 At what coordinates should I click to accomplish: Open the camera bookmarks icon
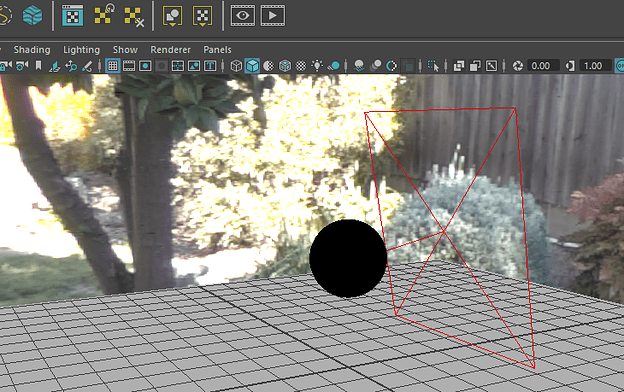(39, 66)
